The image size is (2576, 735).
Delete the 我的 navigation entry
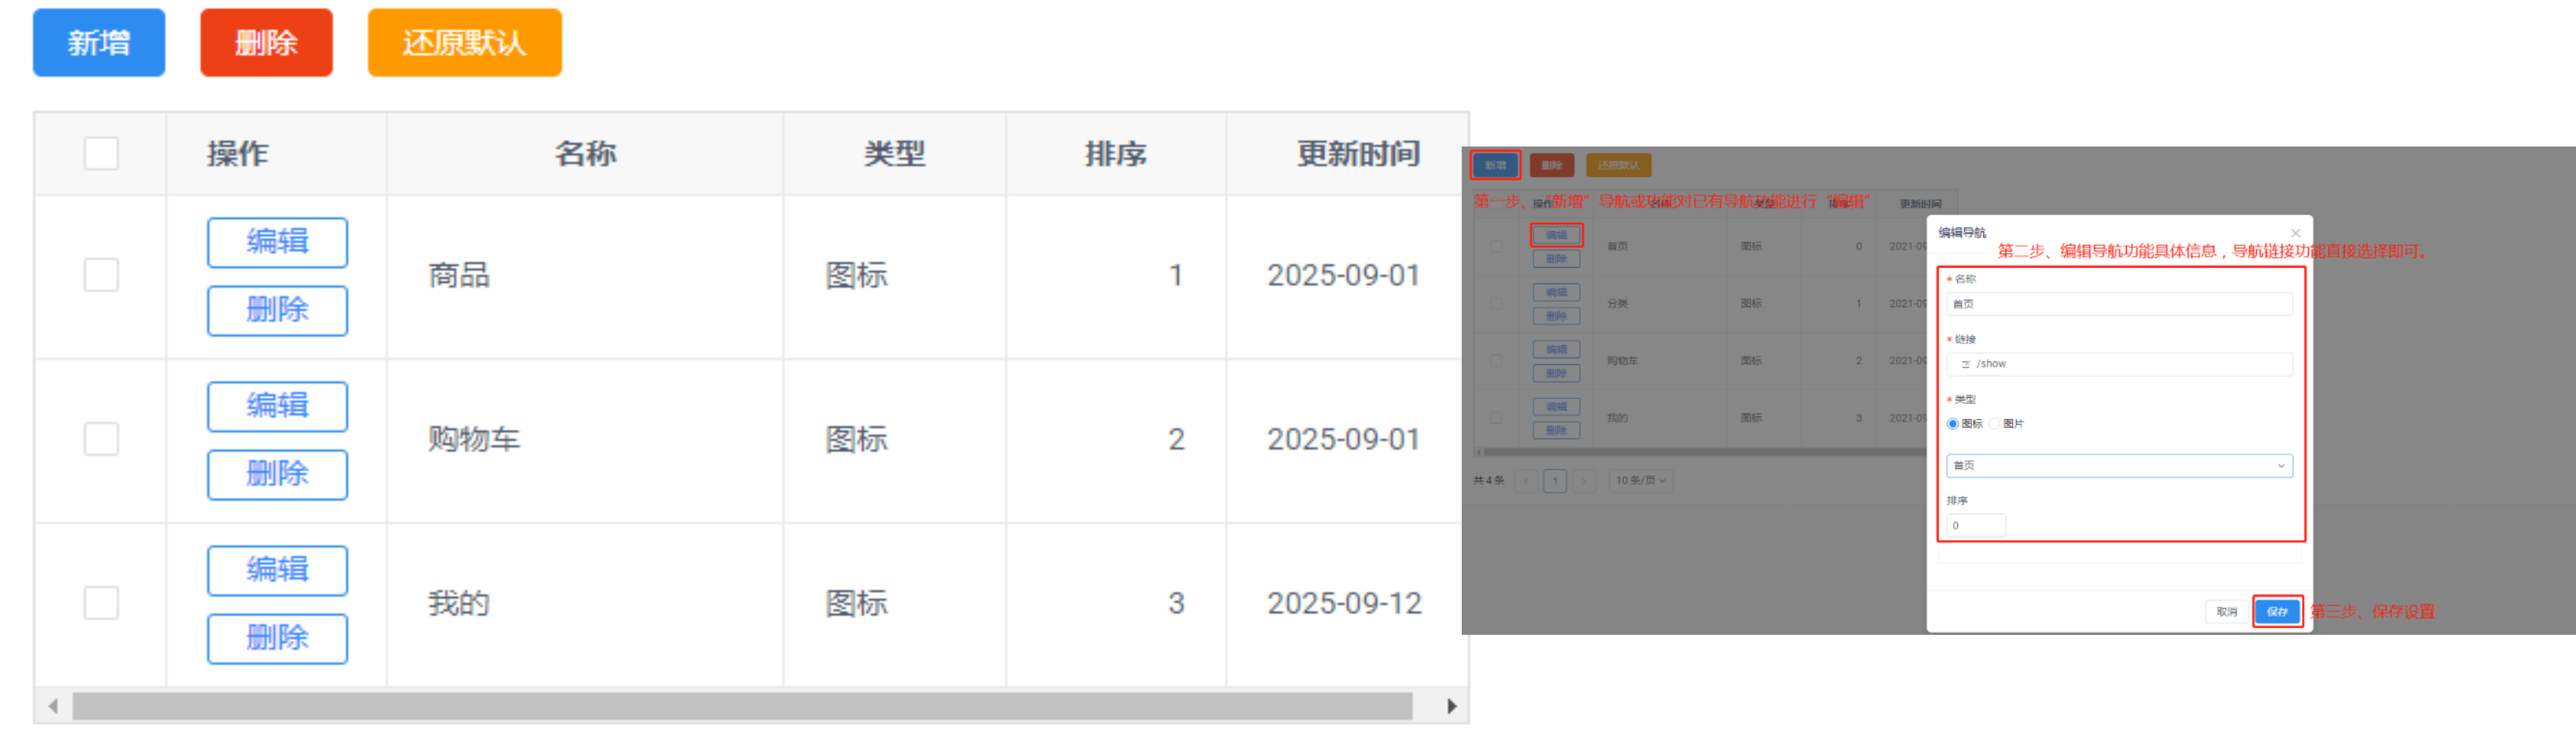[x=277, y=639]
